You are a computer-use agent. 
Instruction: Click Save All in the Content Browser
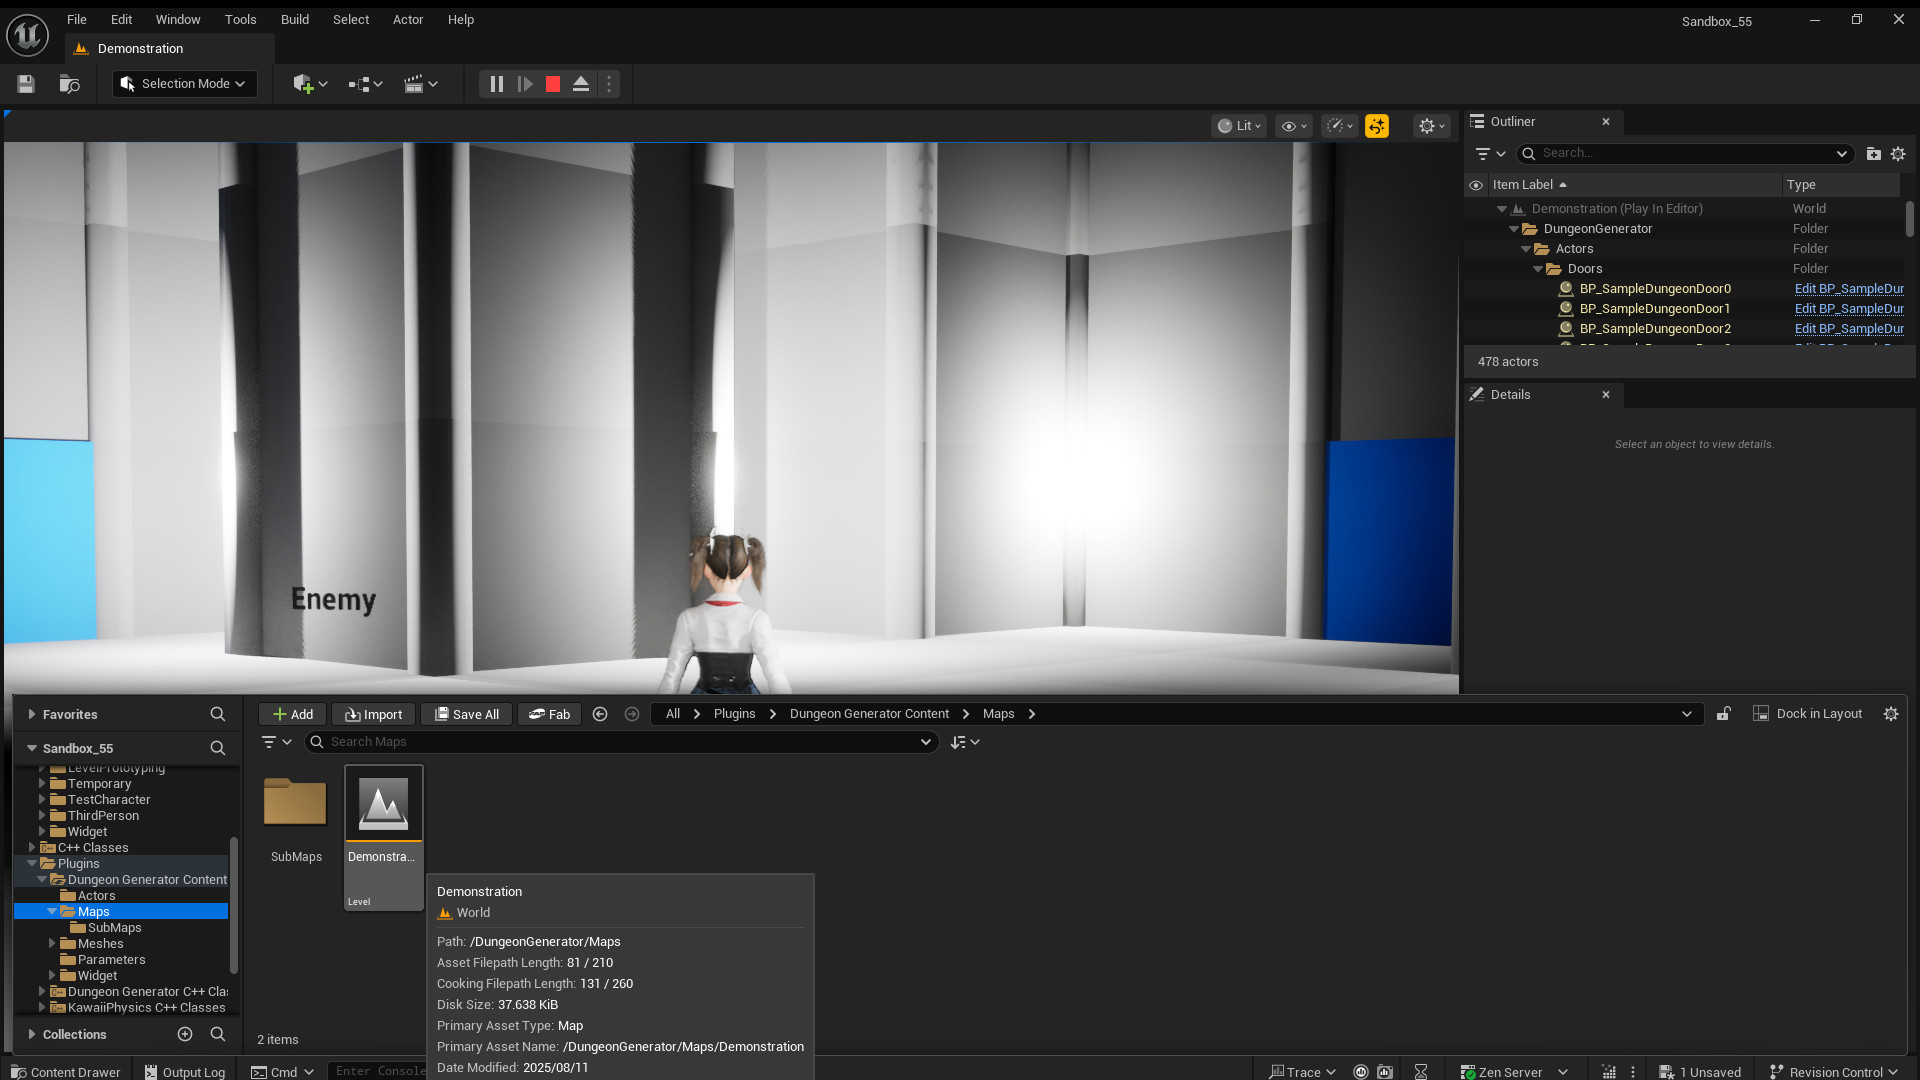tap(466, 714)
